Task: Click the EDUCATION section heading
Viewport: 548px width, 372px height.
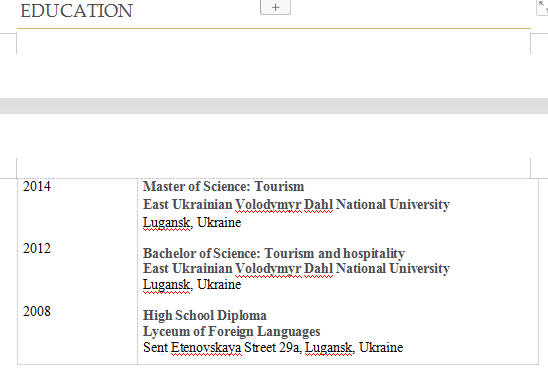Action: pyautogui.click(x=77, y=11)
